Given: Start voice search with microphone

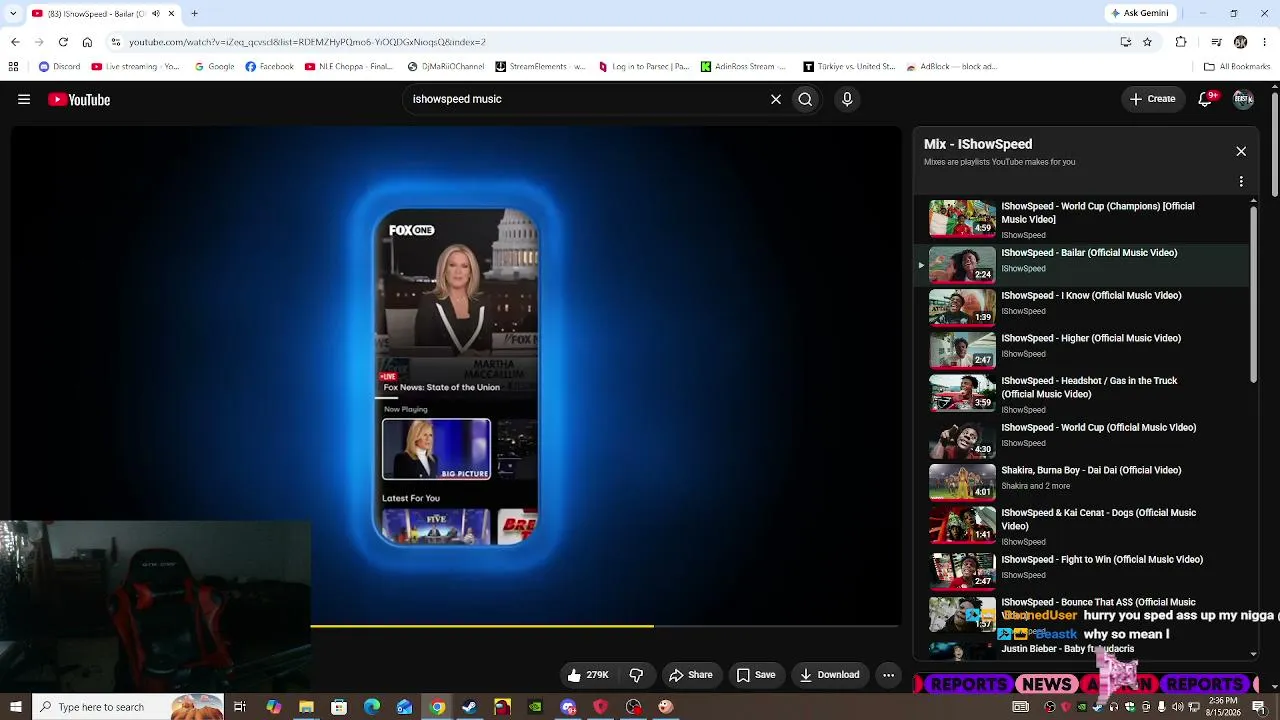Looking at the screenshot, I should click(847, 99).
